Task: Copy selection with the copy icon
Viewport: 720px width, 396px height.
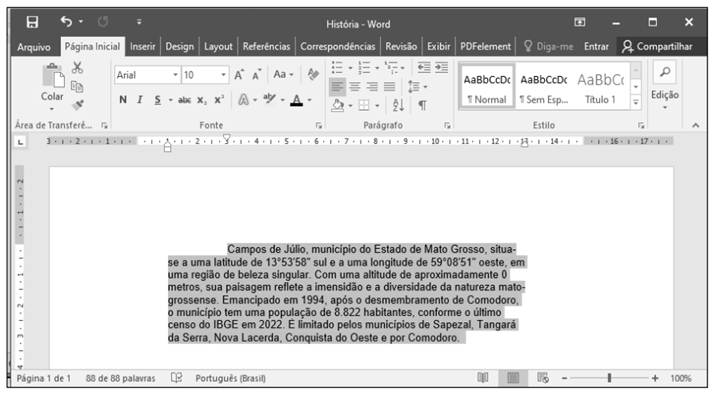Action: coord(77,86)
